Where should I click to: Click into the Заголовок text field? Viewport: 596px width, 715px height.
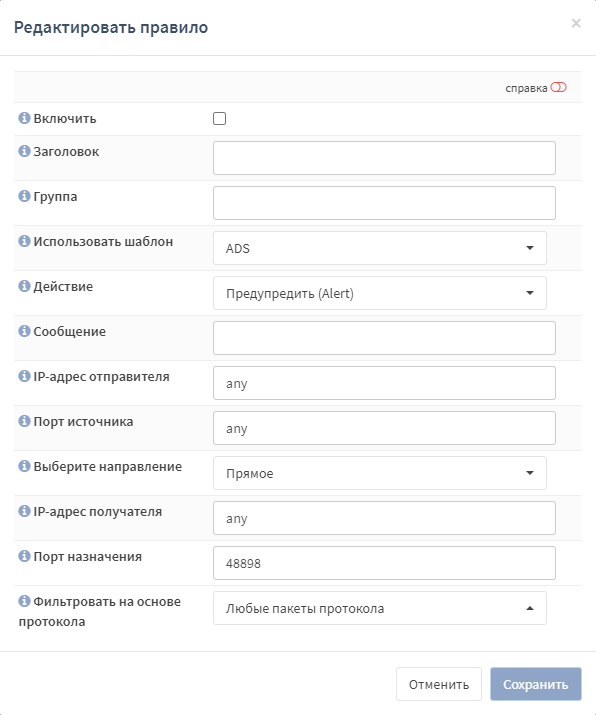pos(384,158)
